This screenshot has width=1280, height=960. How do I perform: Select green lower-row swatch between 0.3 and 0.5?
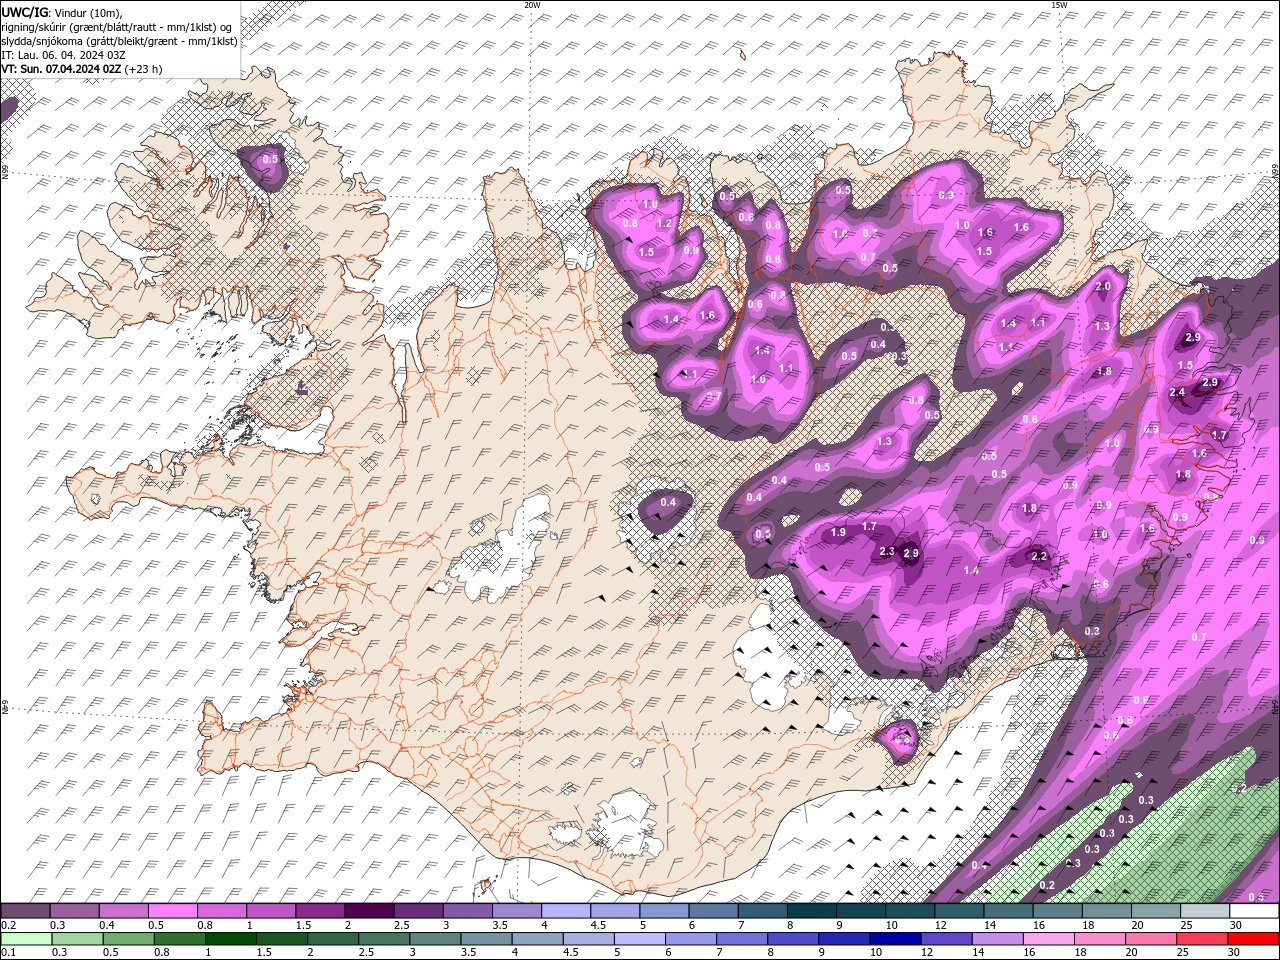pyautogui.click(x=77, y=938)
